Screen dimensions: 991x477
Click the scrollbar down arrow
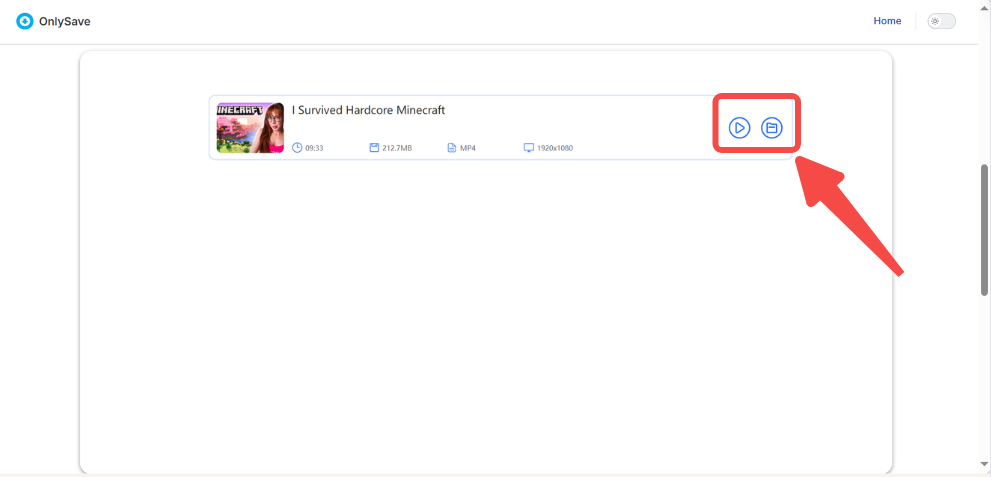984,464
